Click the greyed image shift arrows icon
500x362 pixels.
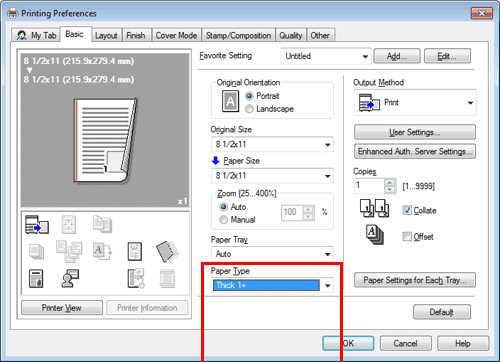click(69, 224)
